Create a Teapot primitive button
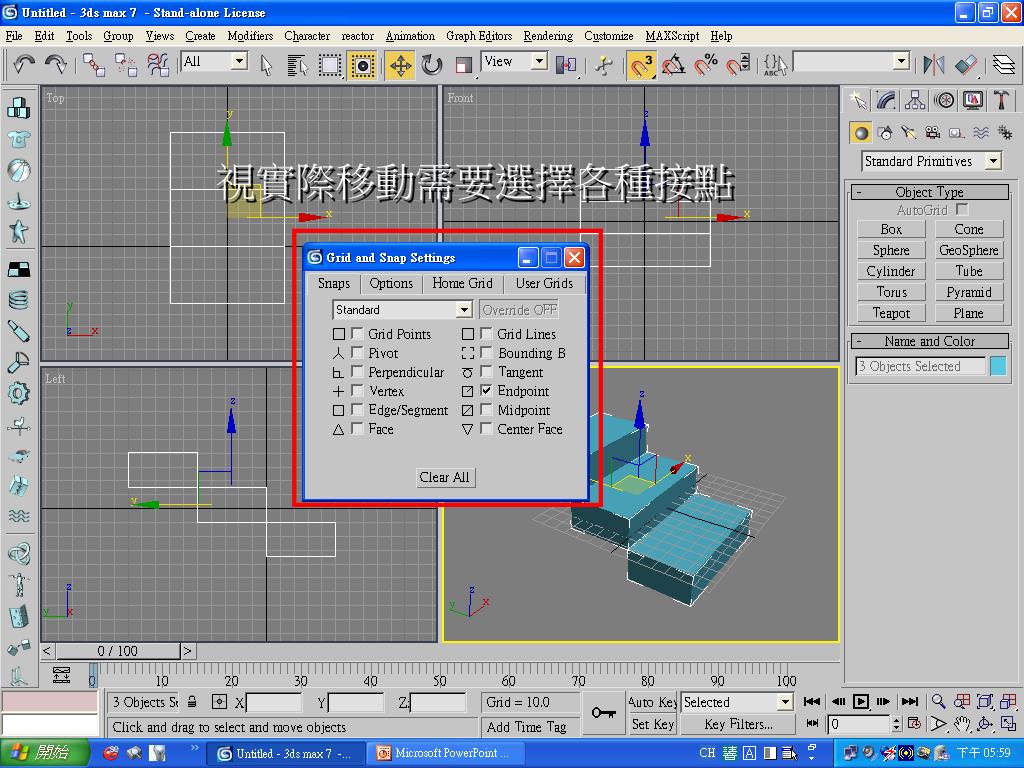The height and width of the screenshot is (768, 1024). pos(891,313)
